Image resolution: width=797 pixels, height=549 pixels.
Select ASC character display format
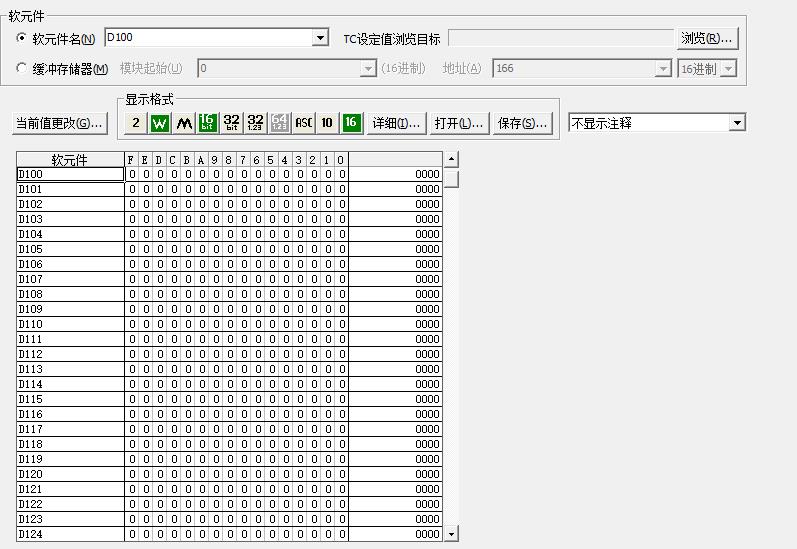coord(303,123)
